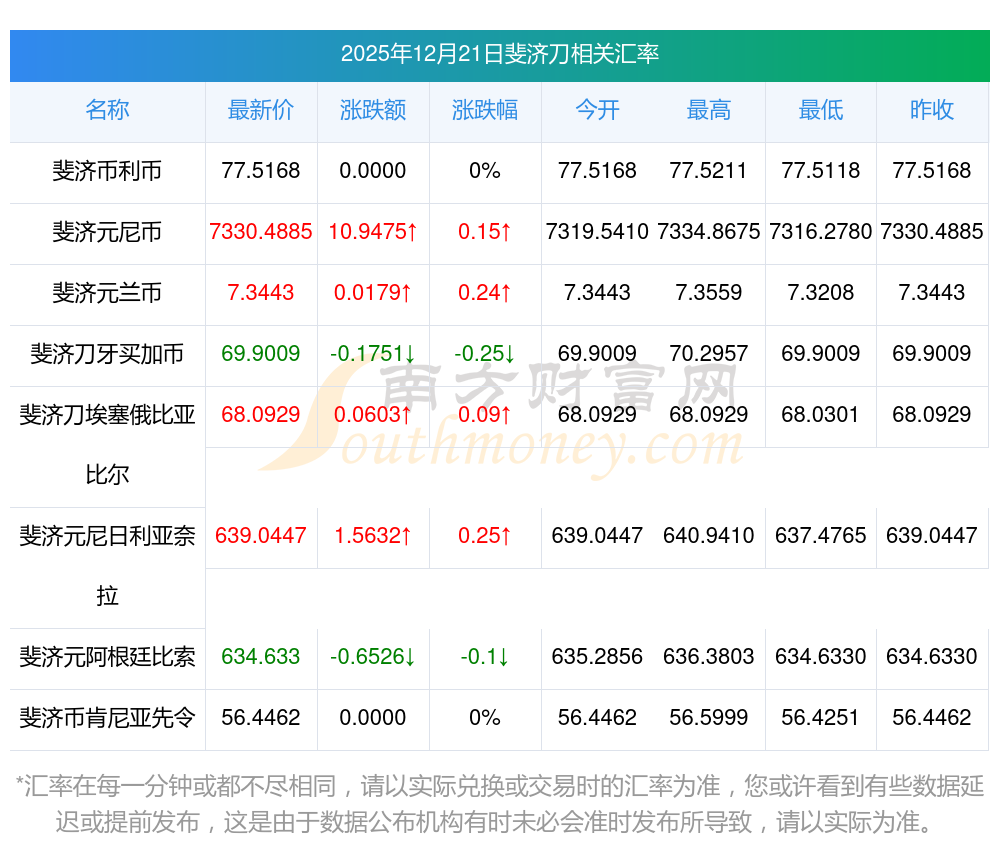Select the 斐济元兰币 row name
The height and width of the screenshot is (853, 1000).
[107, 293]
